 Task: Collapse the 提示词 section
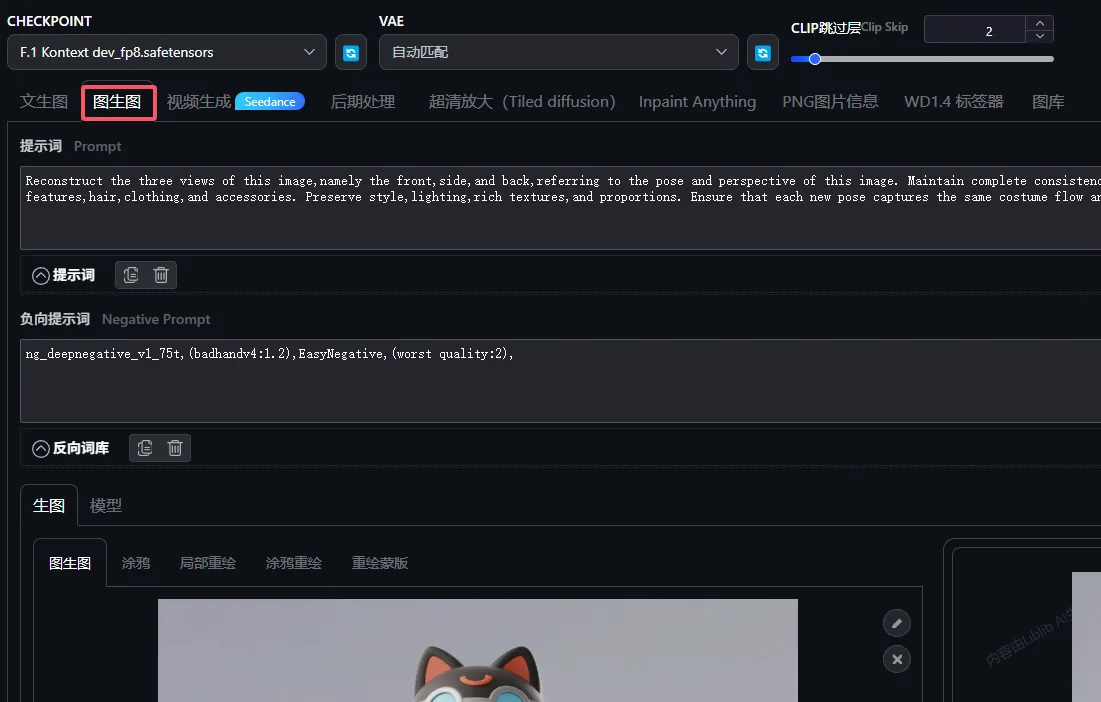41,276
